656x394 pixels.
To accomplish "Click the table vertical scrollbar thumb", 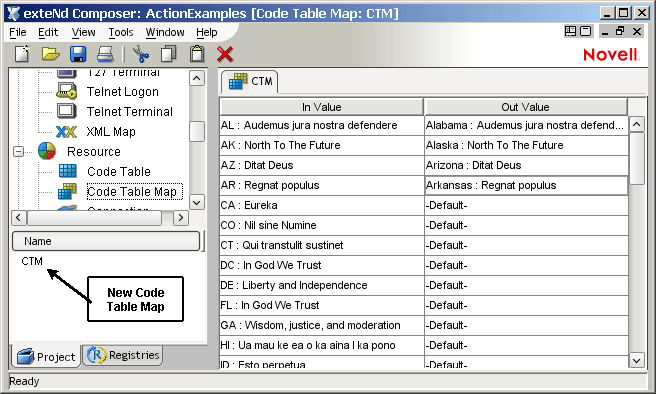I will click(x=637, y=158).
